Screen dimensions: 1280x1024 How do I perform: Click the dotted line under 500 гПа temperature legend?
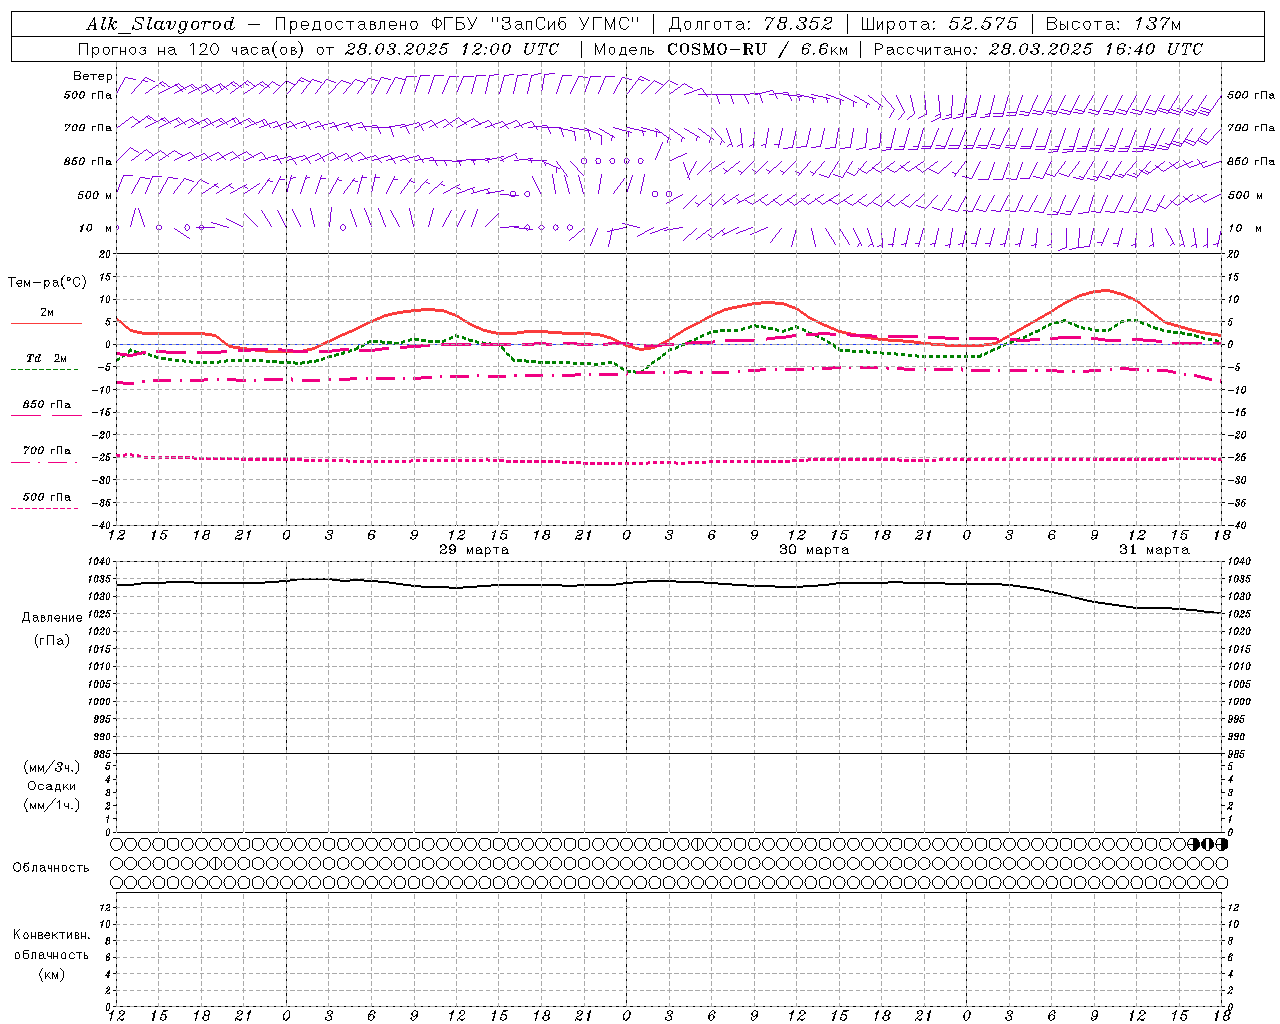[46, 508]
